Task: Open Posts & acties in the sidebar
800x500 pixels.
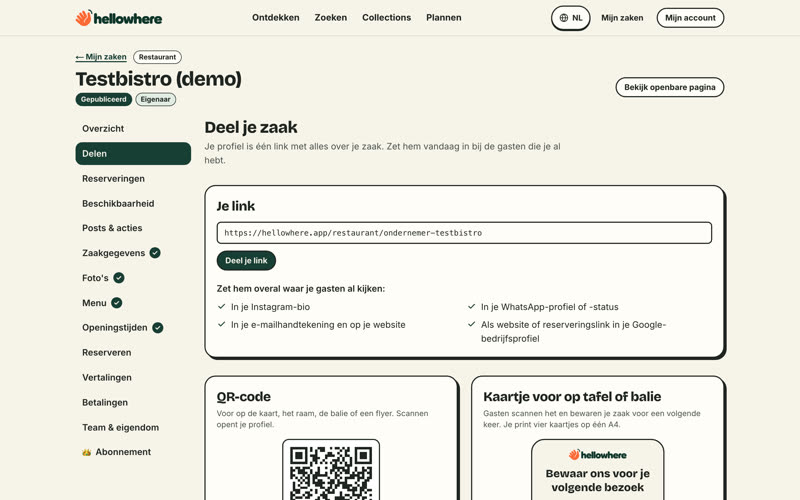Action: point(133,228)
